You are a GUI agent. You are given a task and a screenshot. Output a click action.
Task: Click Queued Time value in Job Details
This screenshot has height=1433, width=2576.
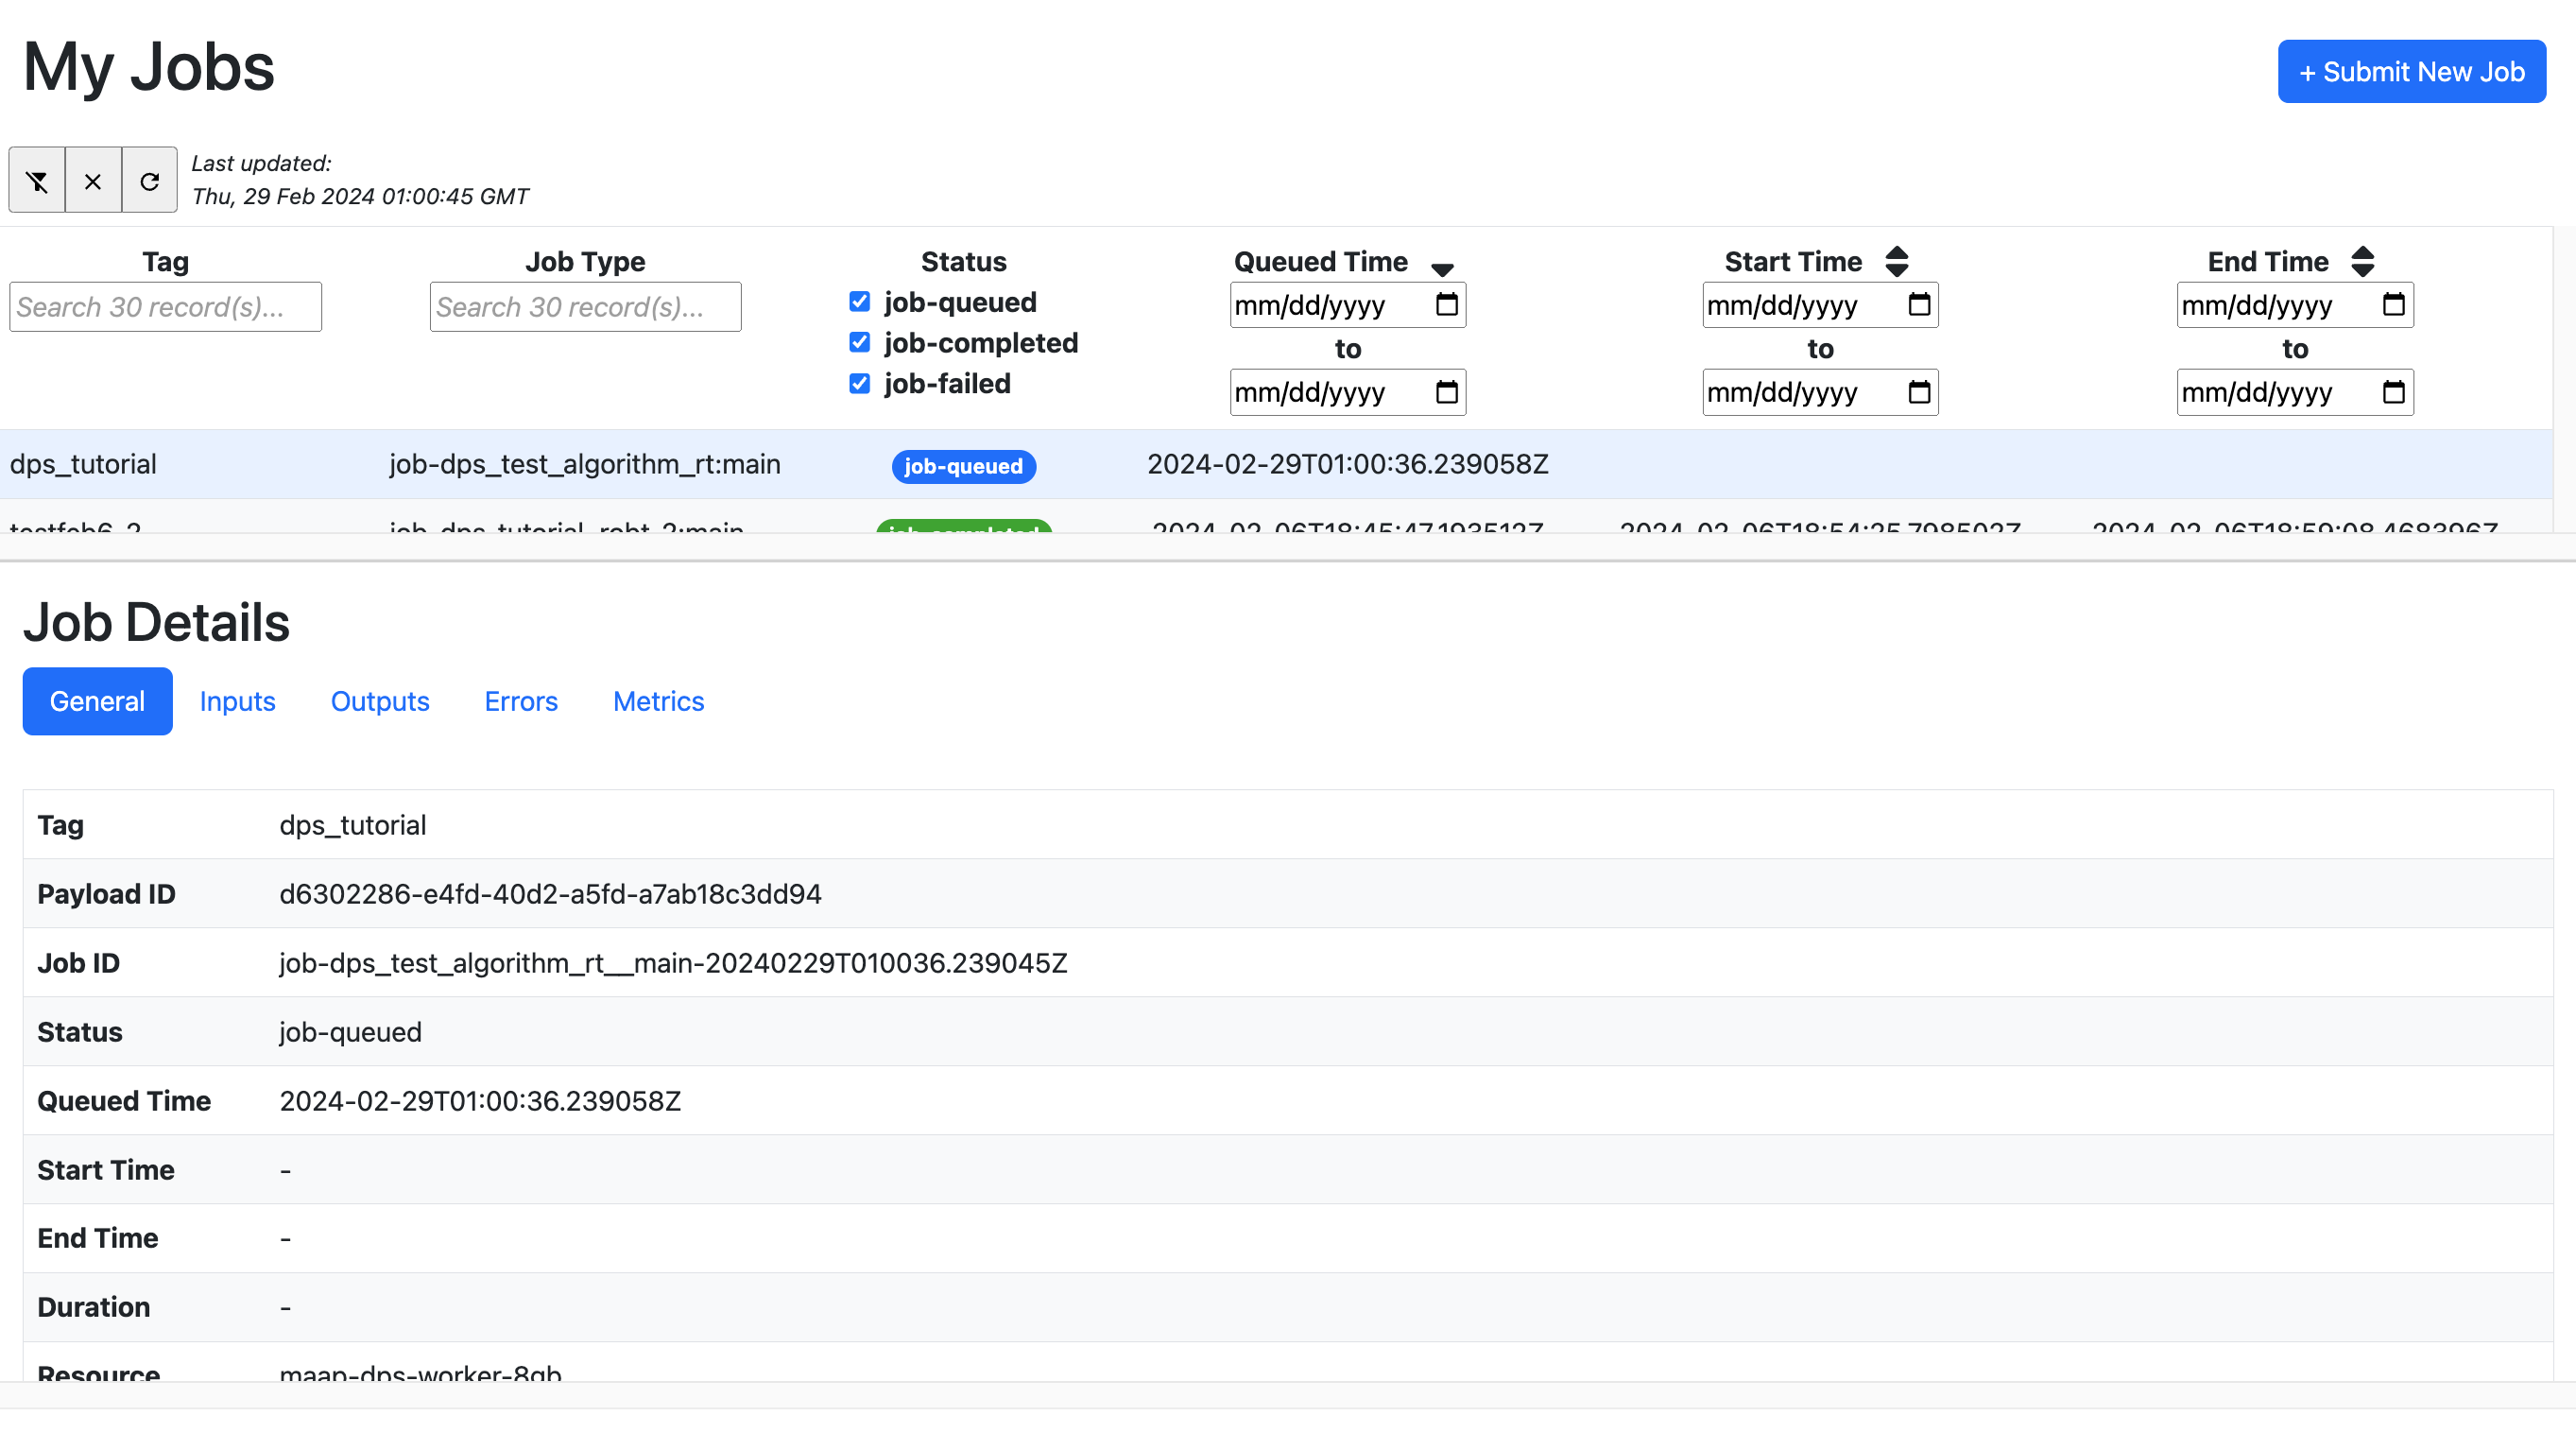(x=480, y=1100)
